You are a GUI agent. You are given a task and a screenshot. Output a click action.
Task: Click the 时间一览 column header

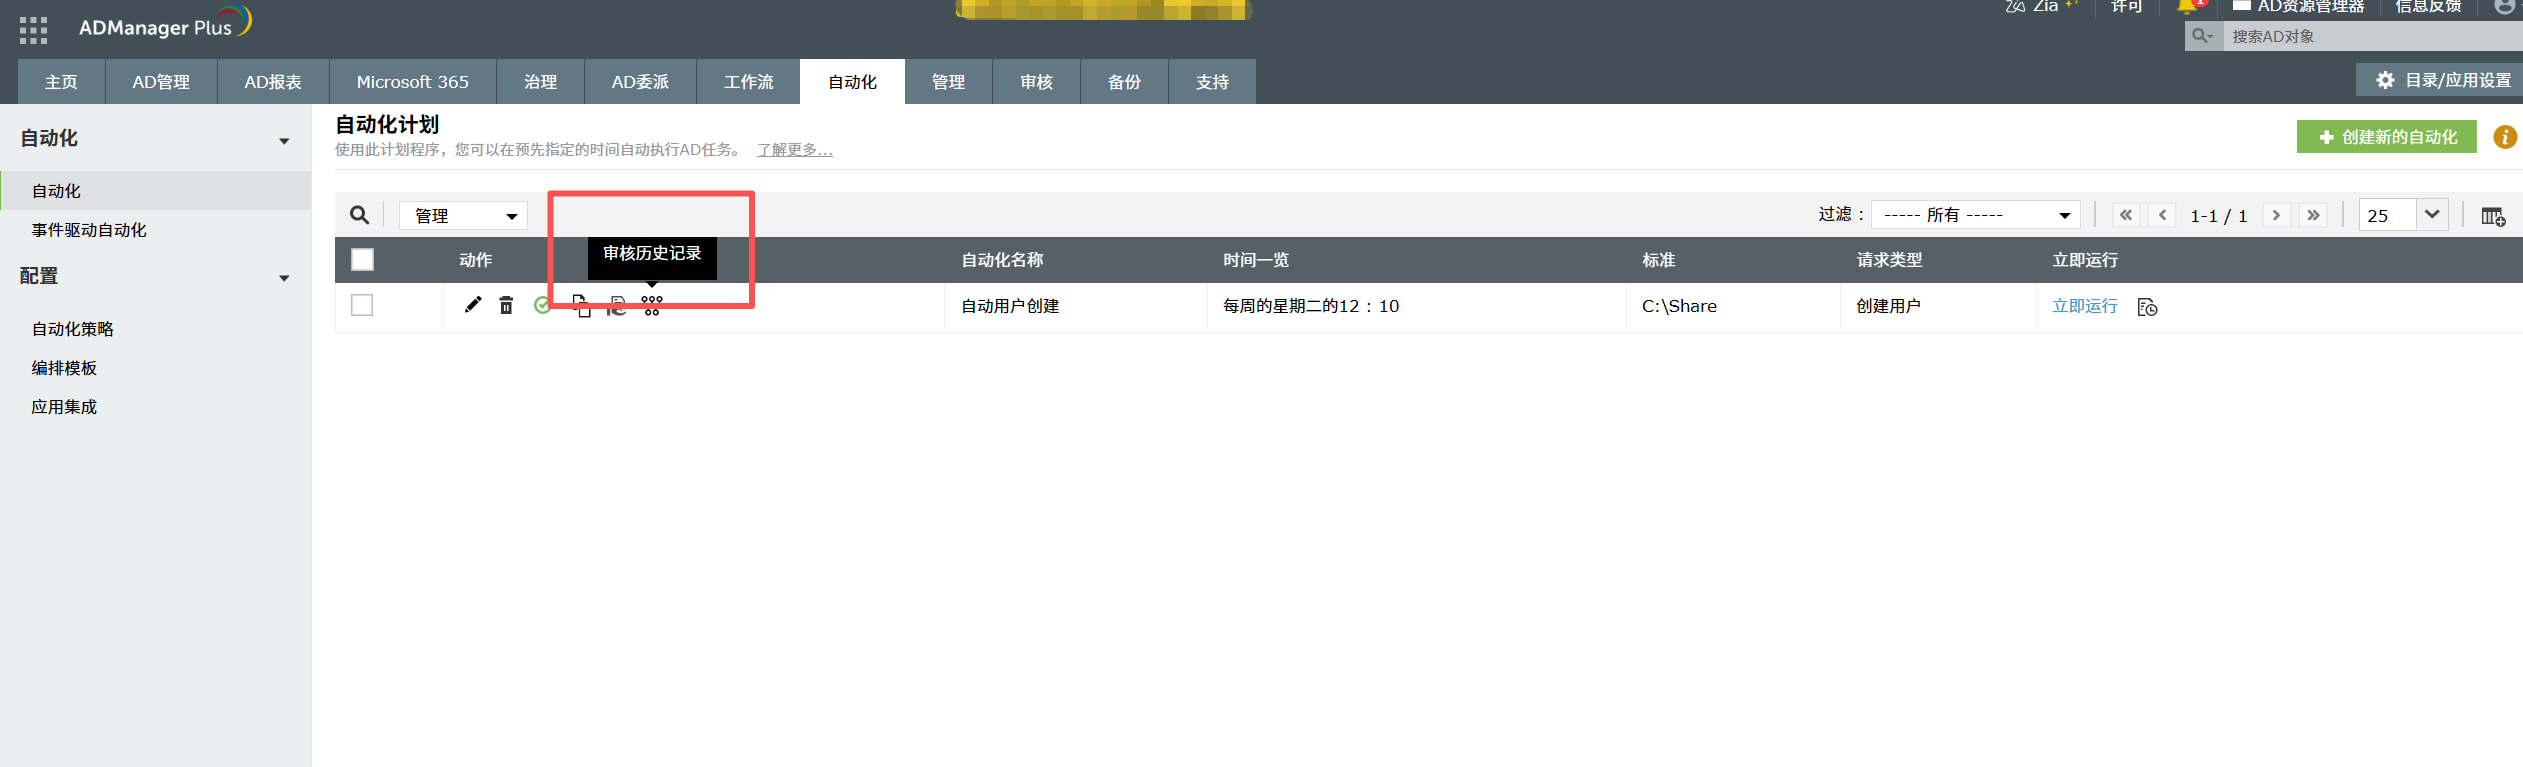click(x=1256, y=260)
